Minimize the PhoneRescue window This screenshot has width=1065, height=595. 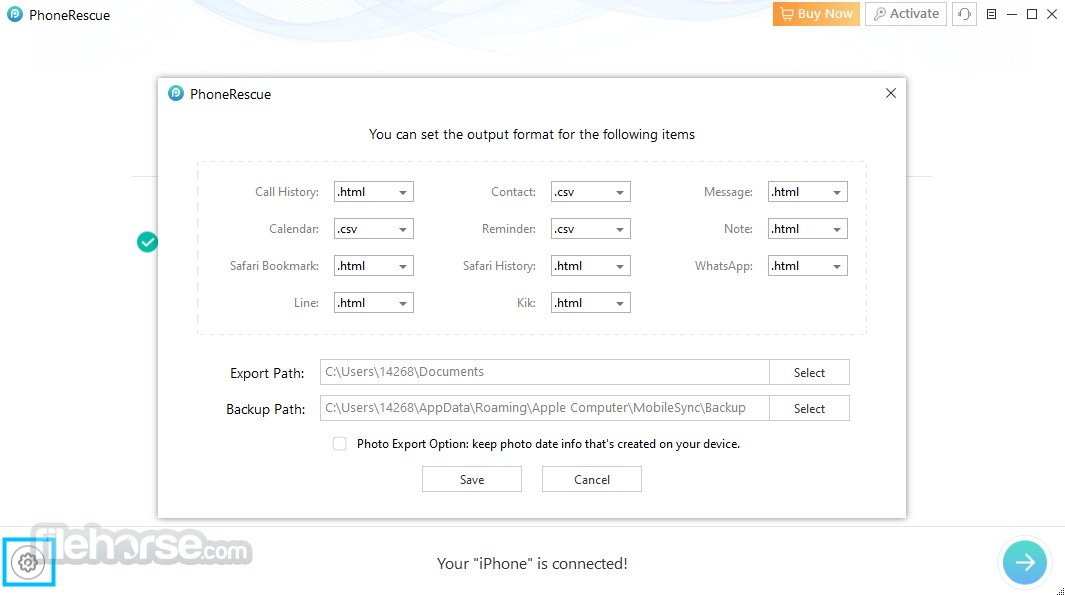[x=1011, y=14]
